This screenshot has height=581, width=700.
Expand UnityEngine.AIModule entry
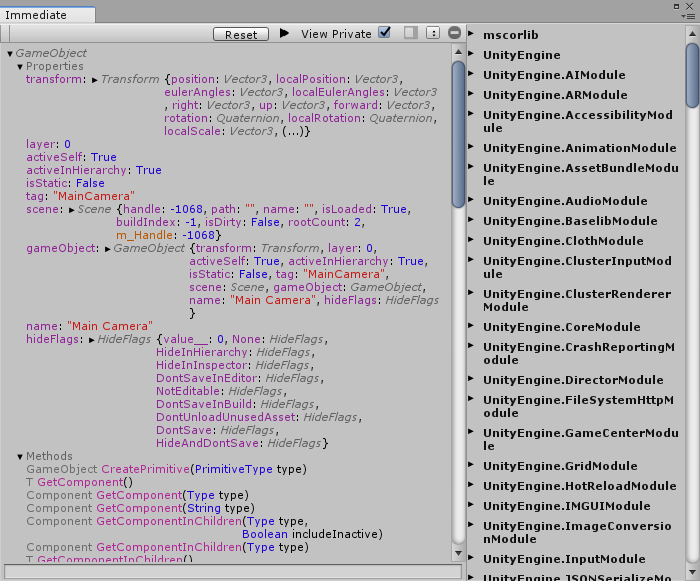pyautogui.click(x=471, y=74)
